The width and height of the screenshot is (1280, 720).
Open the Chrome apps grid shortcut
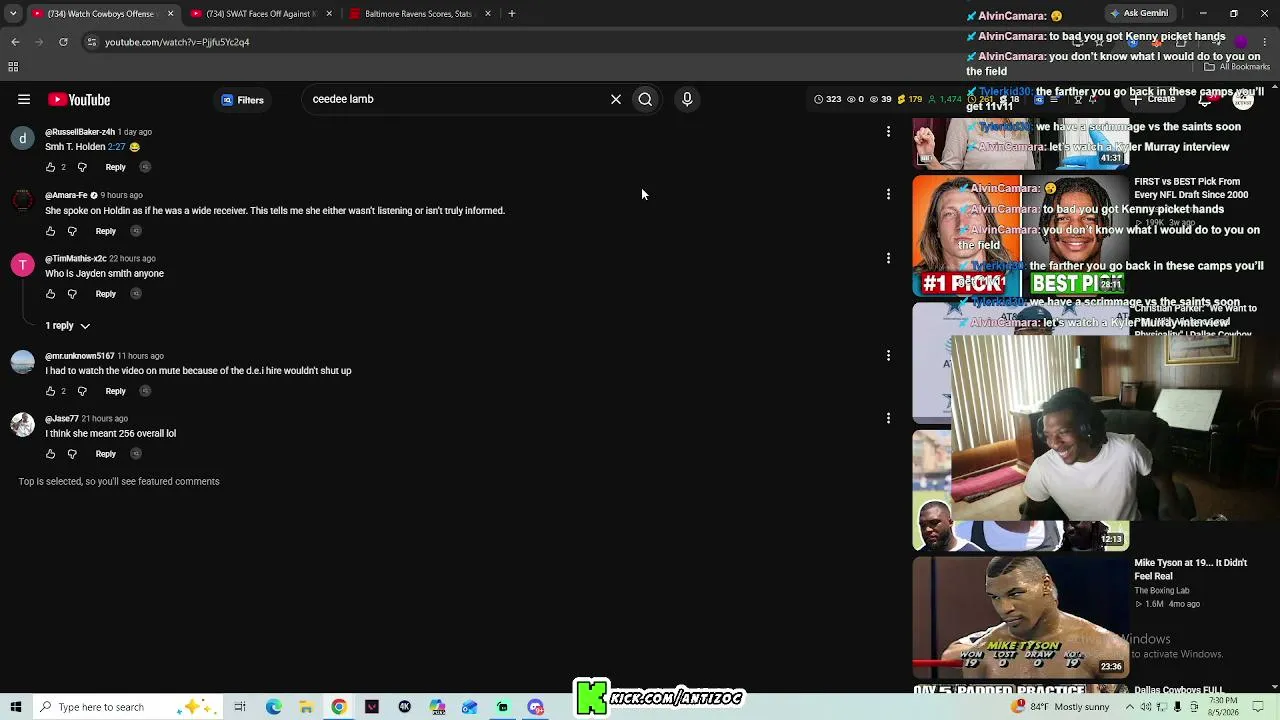(13, 67)
